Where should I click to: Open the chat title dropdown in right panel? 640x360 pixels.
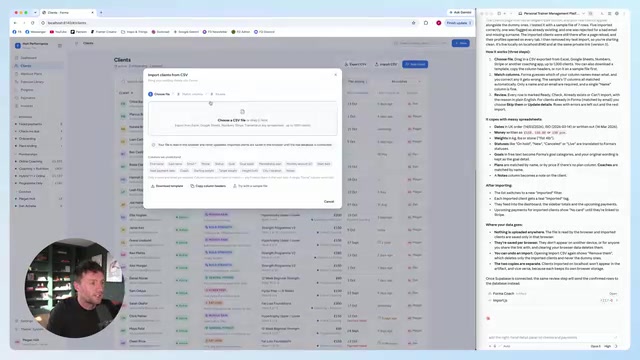point(583,13)
